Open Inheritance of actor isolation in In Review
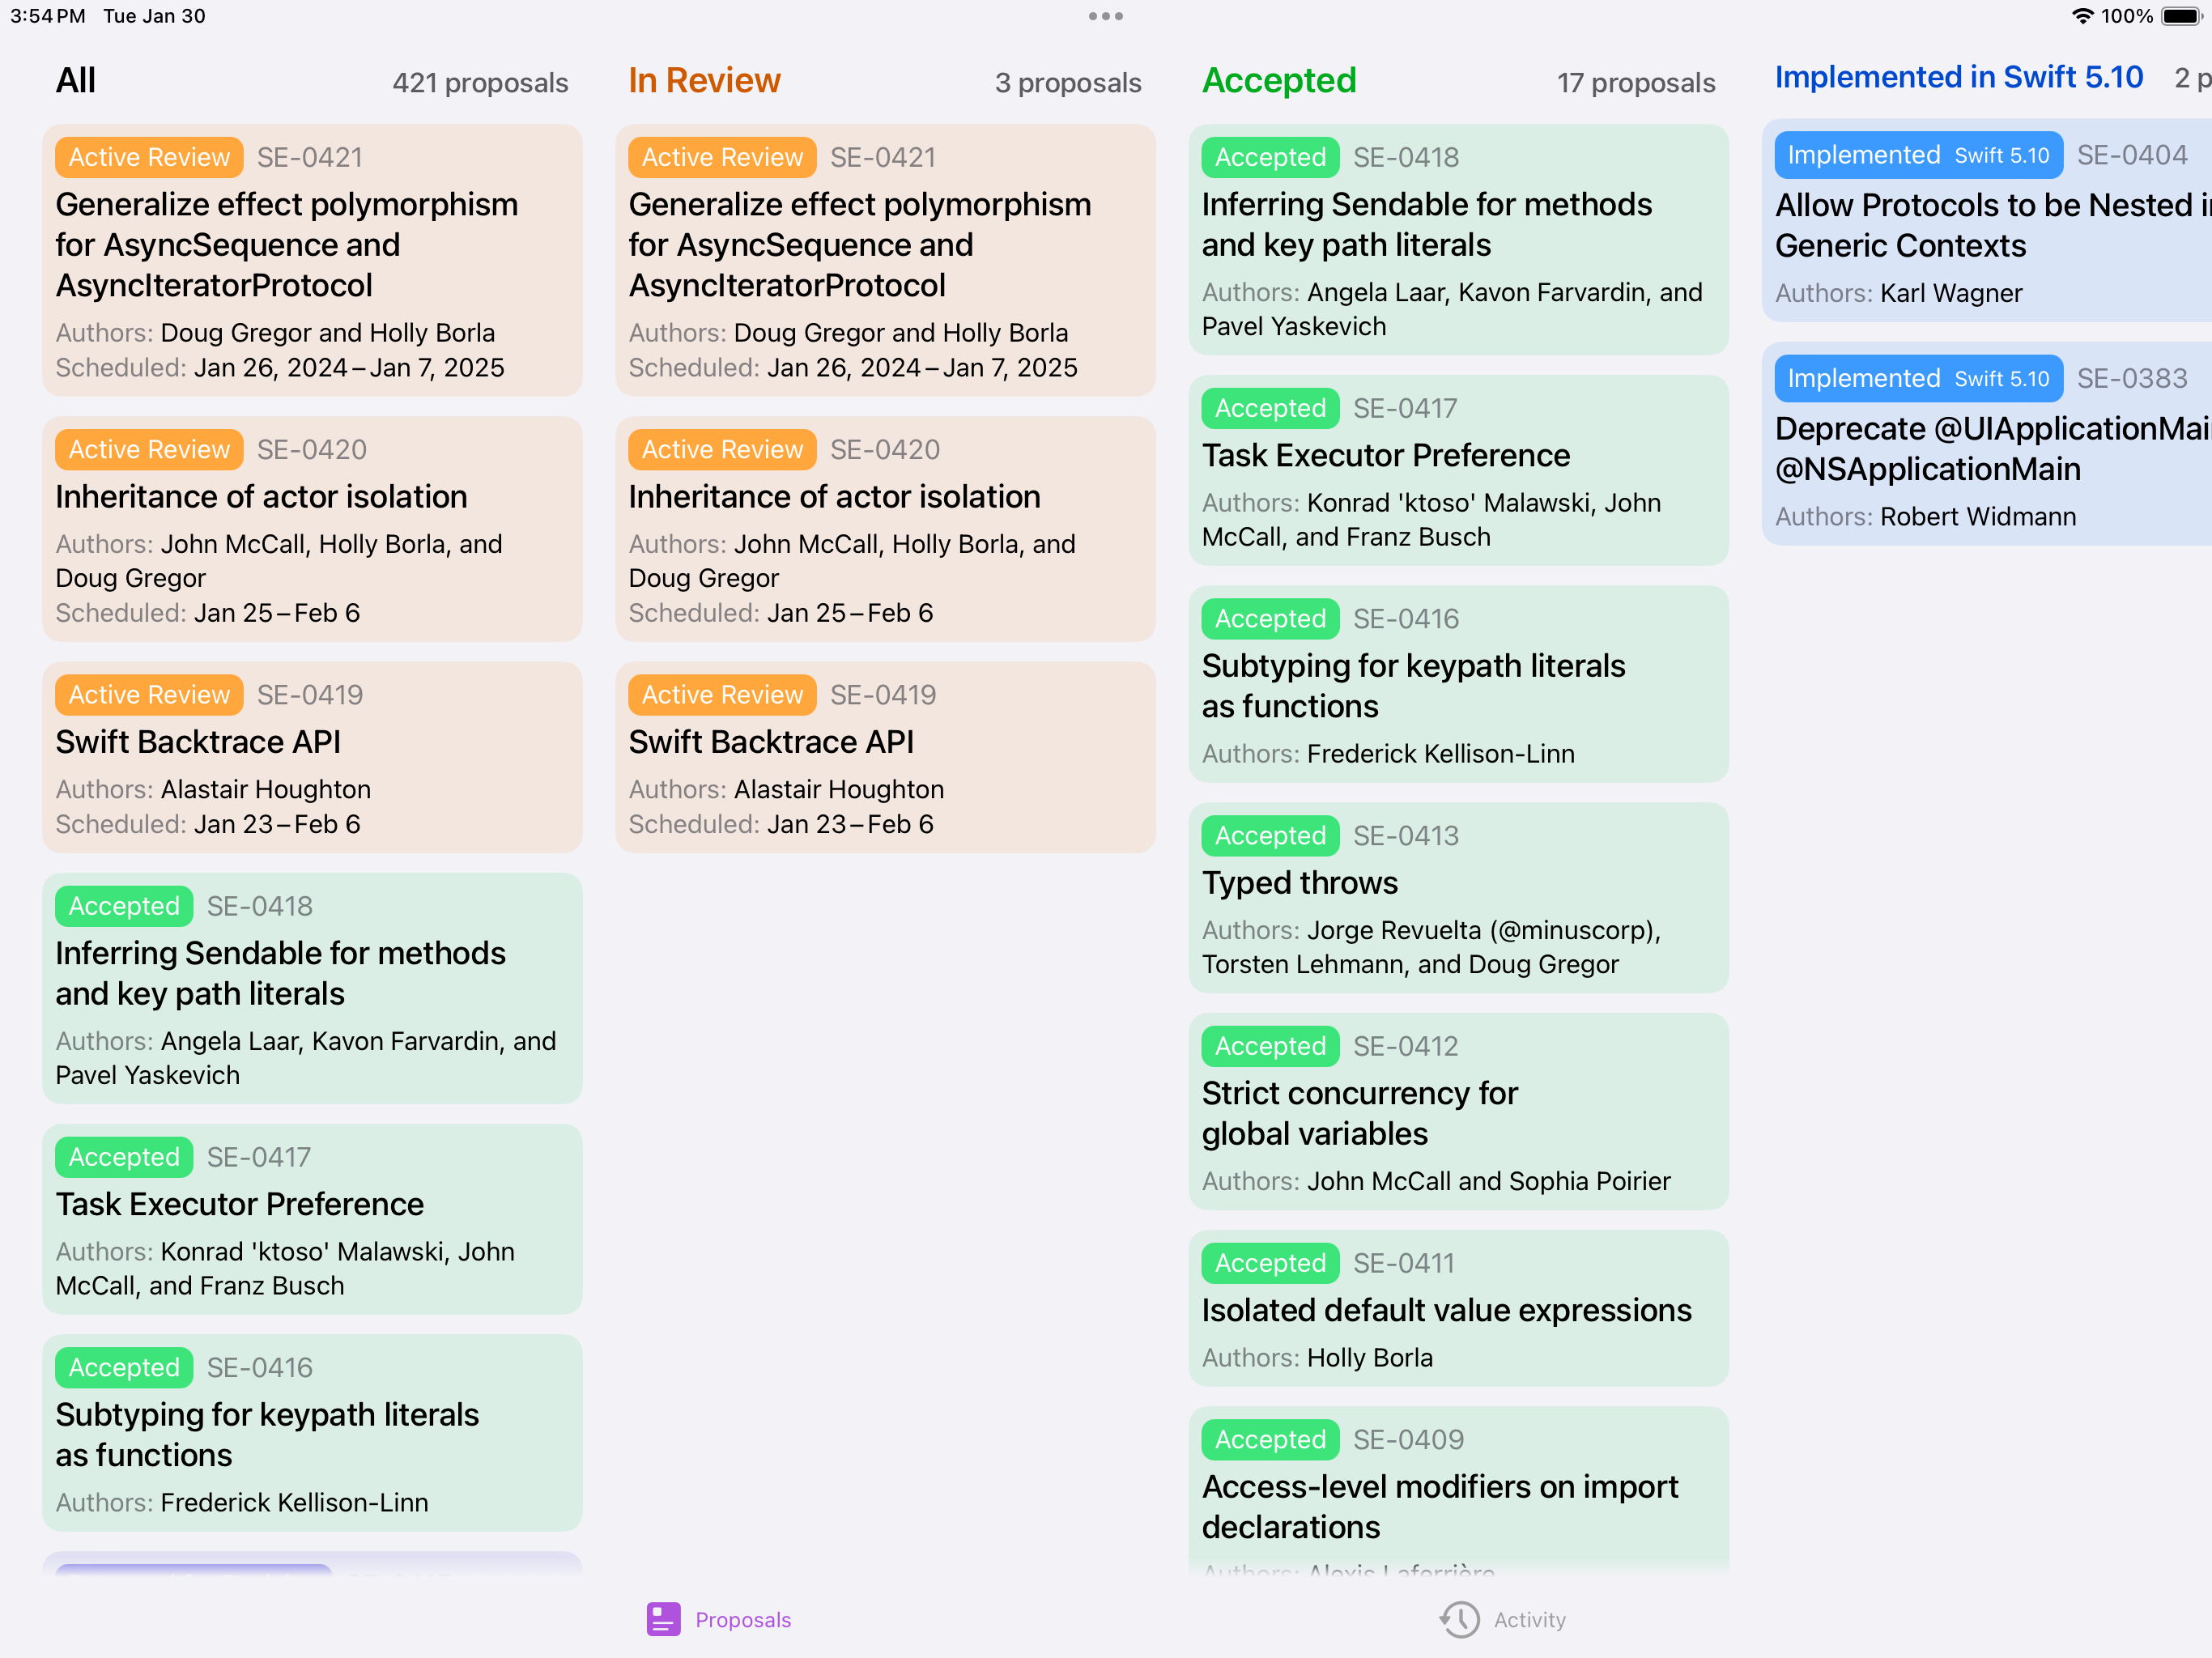The width and height of the screenshot is (2212, 1658). [885, 529]
